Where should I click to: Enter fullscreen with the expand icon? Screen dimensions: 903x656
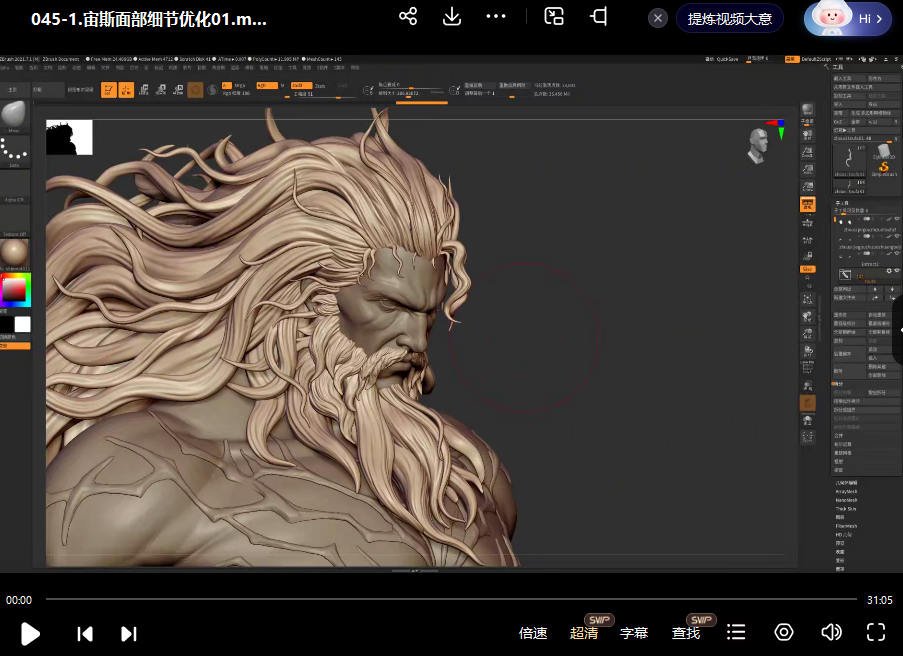[875, 633]
